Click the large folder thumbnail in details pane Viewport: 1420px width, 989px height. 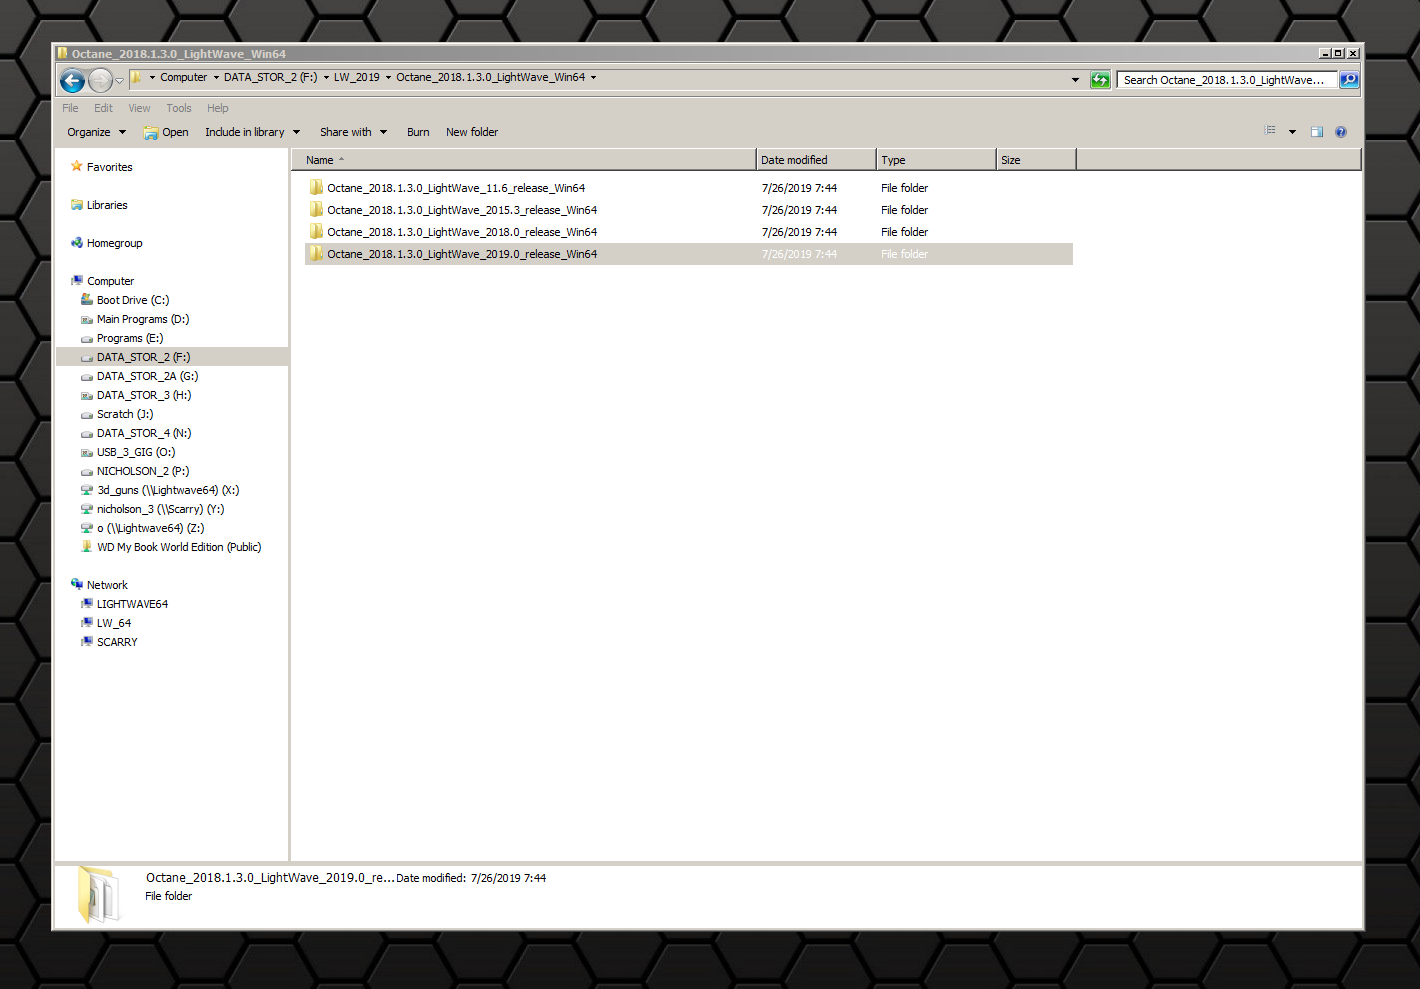click(99, 894)
